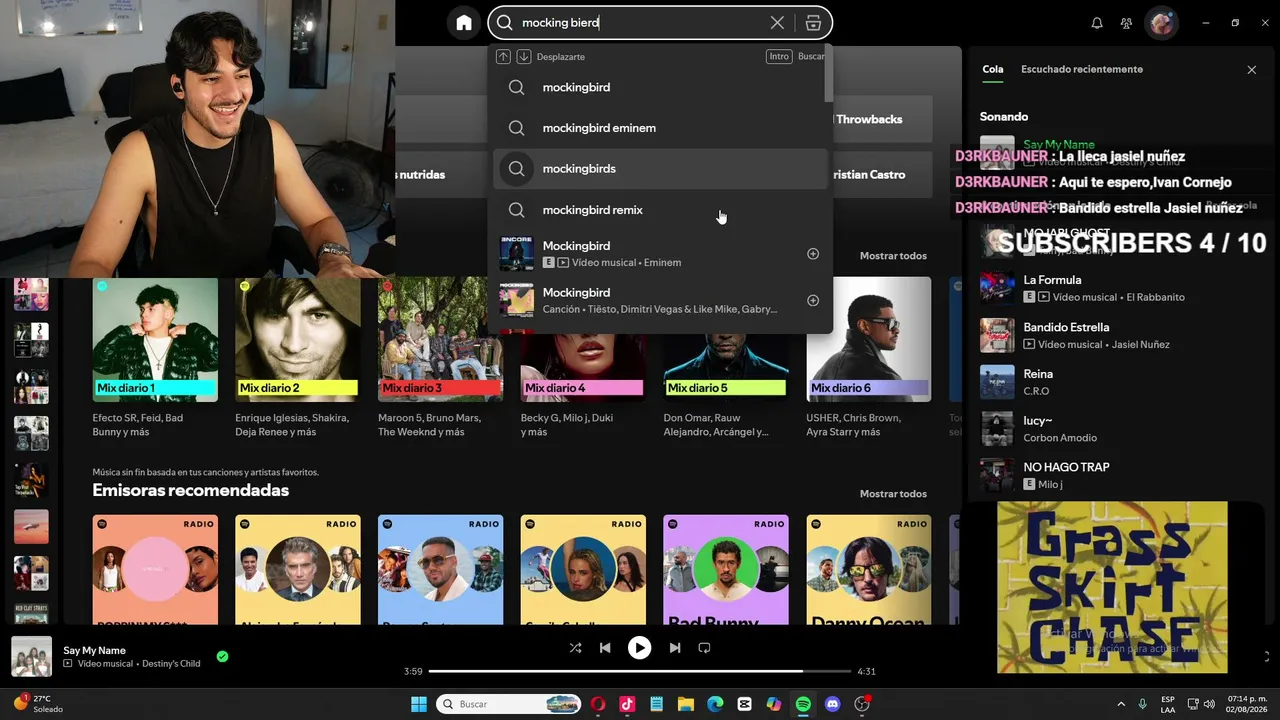Open Mockingbird song by Tiësto

(660, 300)
